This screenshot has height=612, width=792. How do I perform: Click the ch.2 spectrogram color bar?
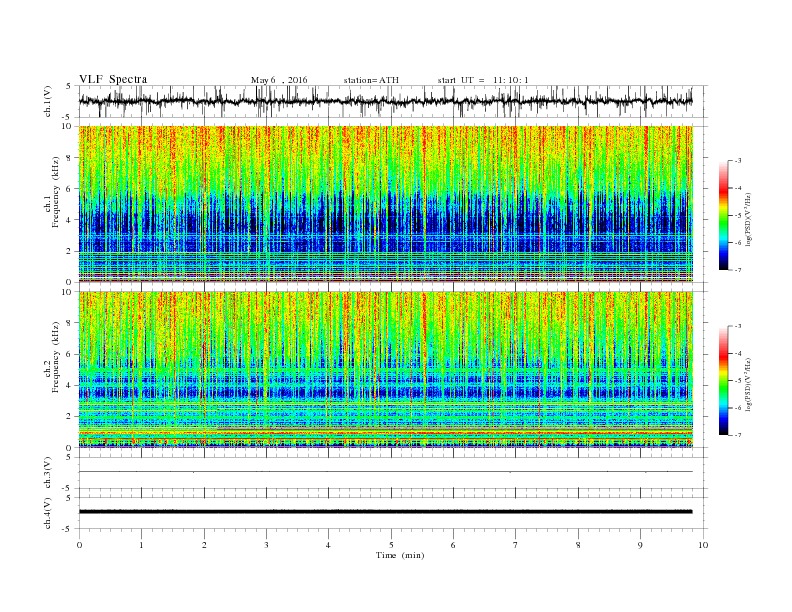[723, 381]
